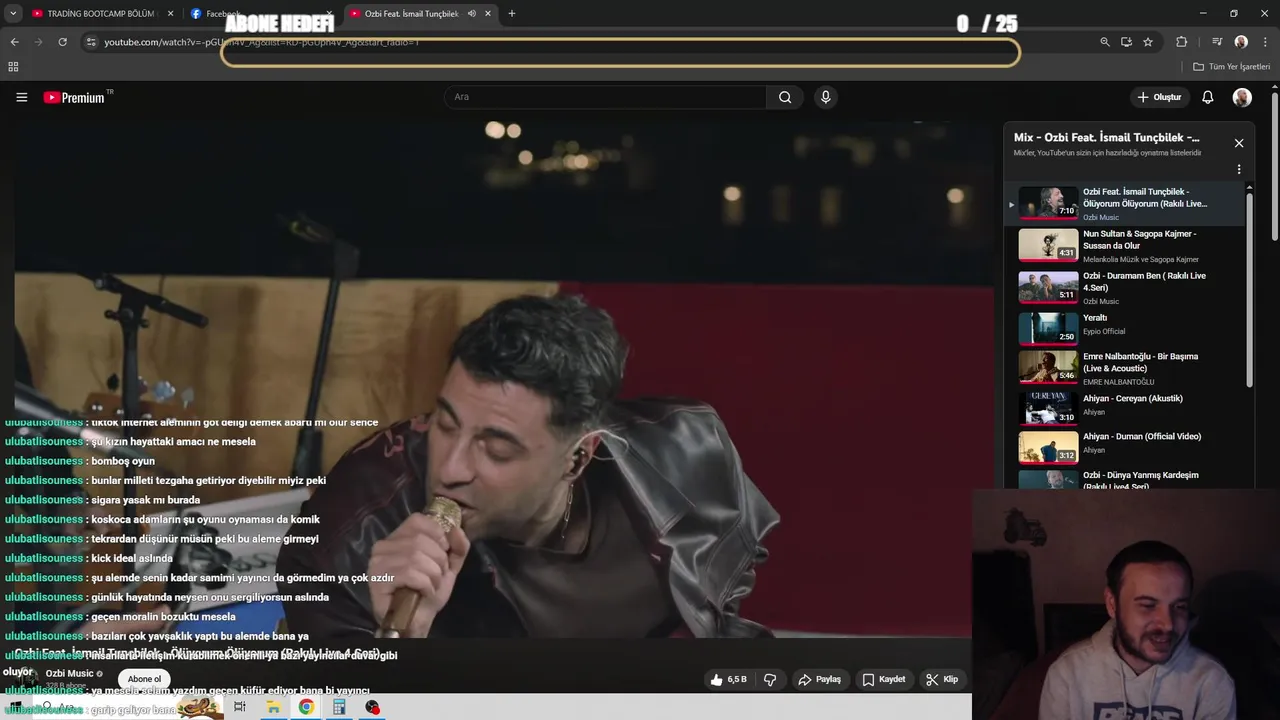This screenshot has height=720, width=1280.
Task: Mute the Ozbi Feat. tab audio
Action: point(471,14)
